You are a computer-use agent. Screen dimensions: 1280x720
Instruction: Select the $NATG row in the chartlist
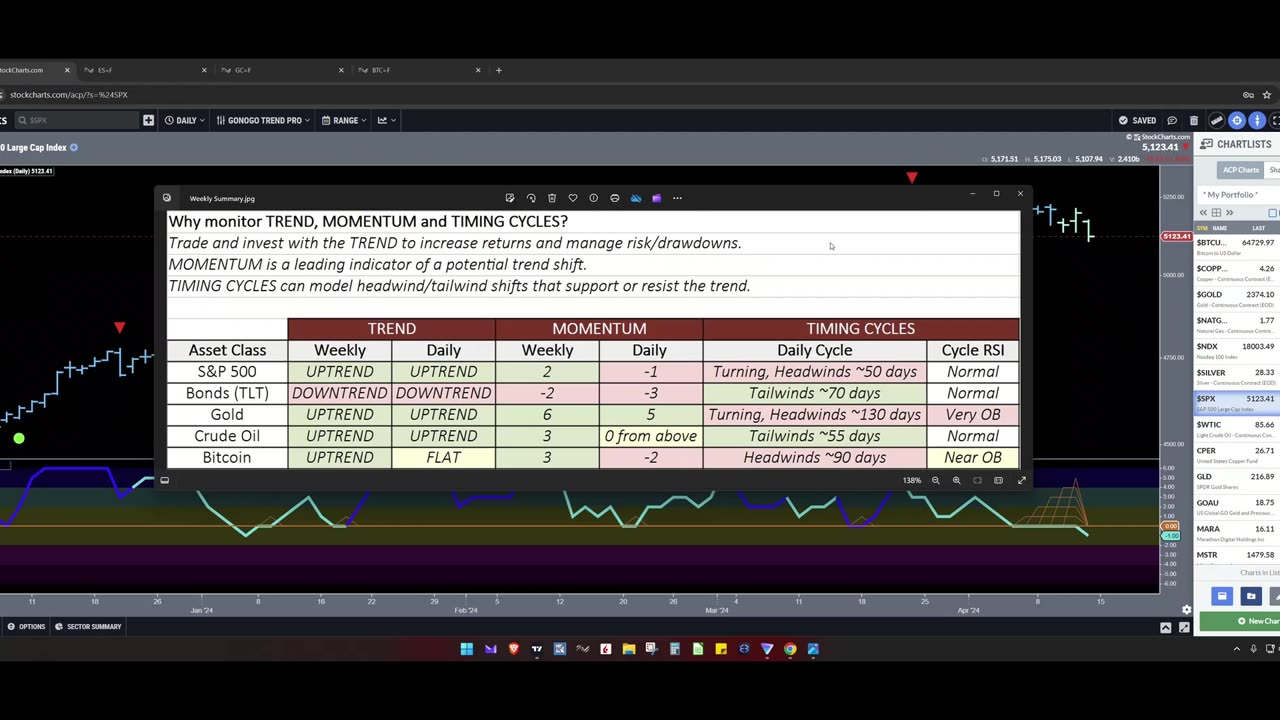pyautogui.click(x=1237, y=324)
